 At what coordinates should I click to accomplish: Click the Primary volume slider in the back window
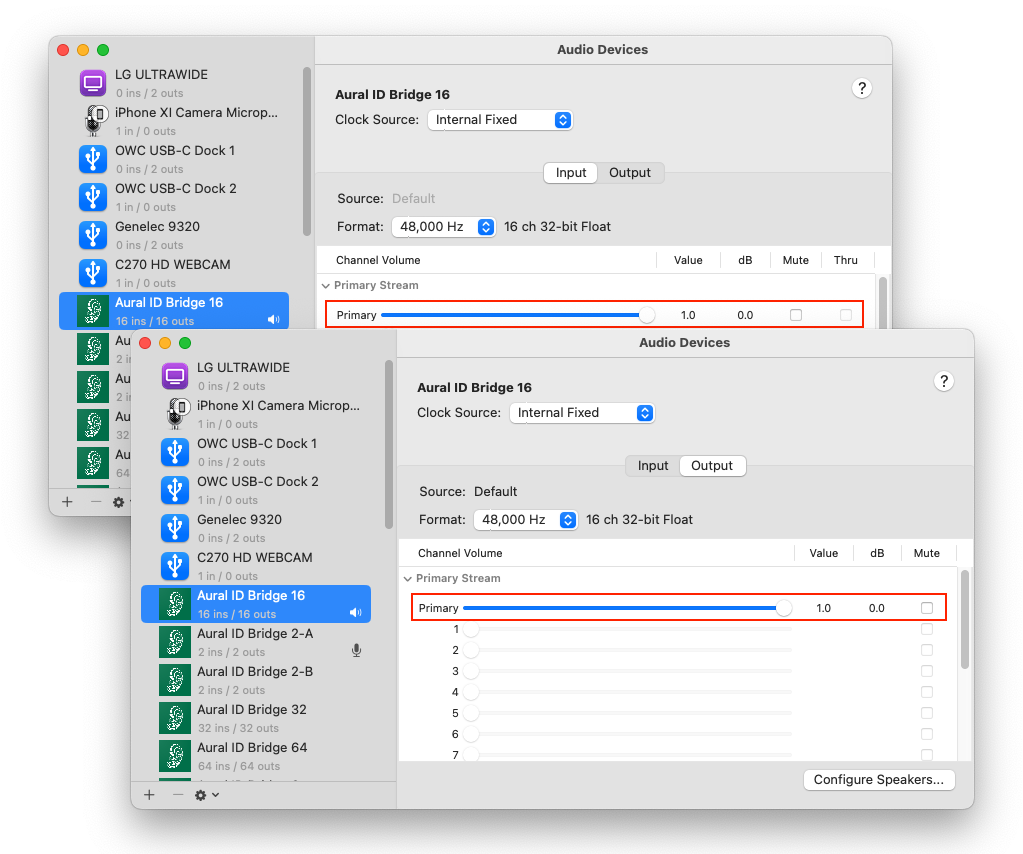(518, 315)
